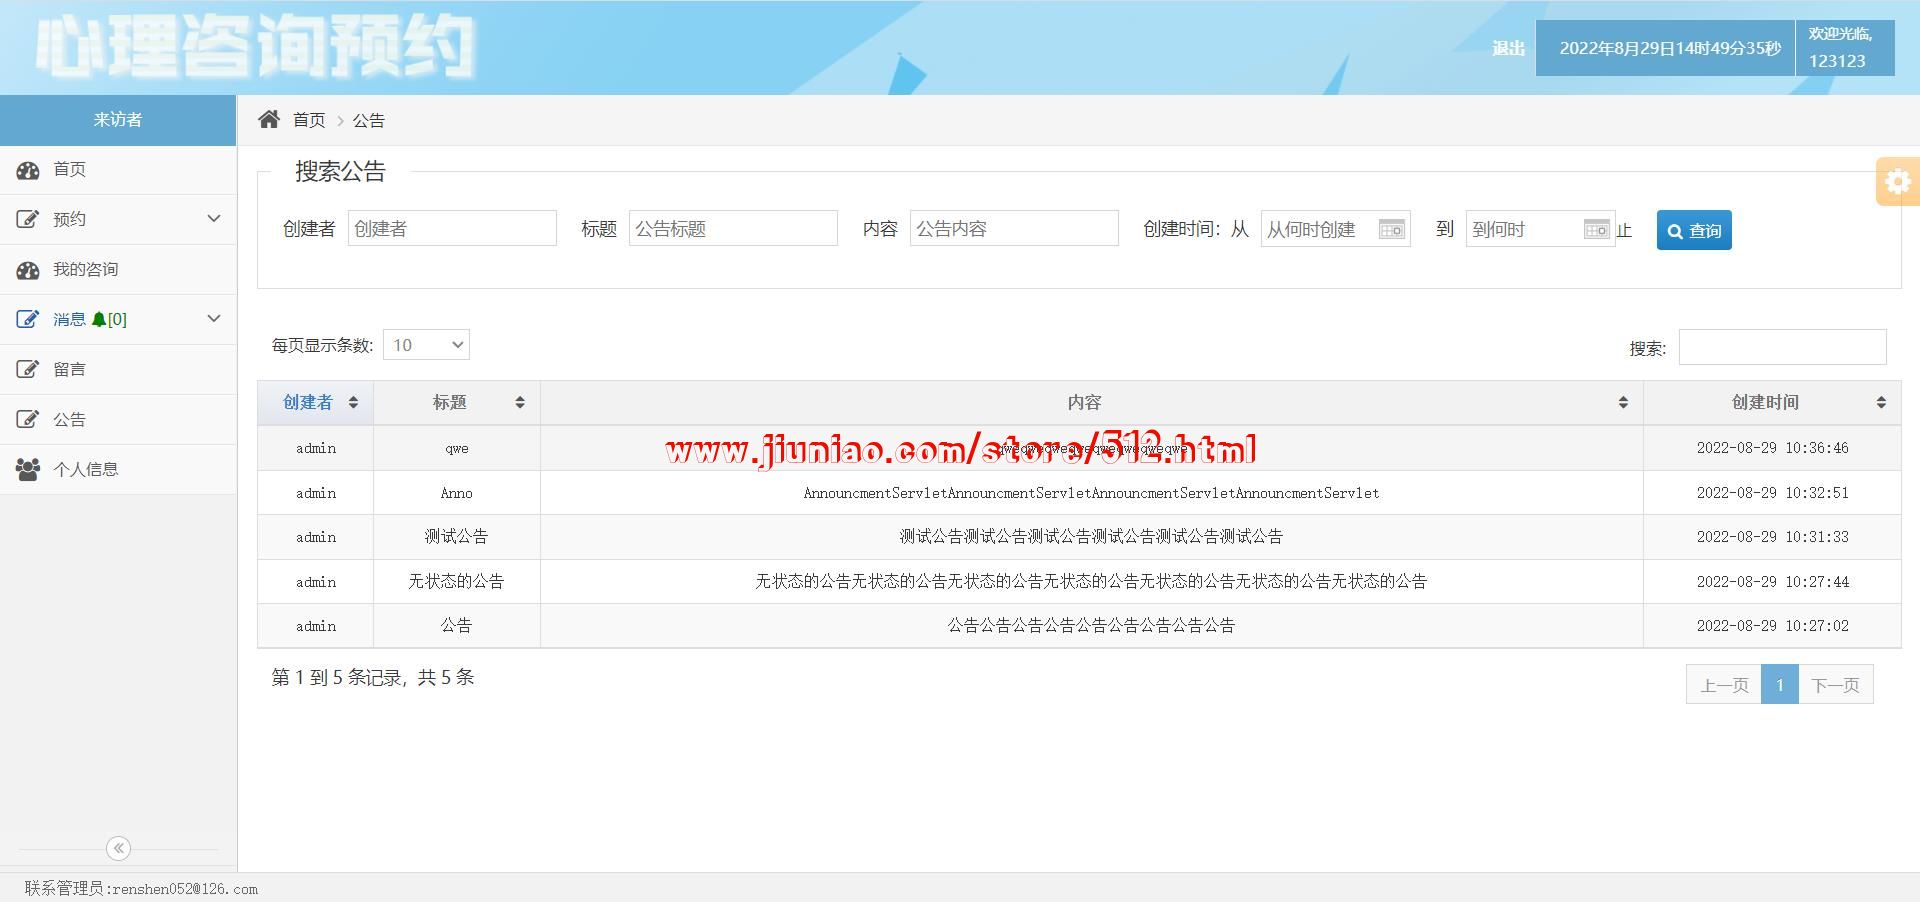Open 我的咨询 in the sidebar
Viewport: 1920px width, 902px height.
click(x=86, y=270)
